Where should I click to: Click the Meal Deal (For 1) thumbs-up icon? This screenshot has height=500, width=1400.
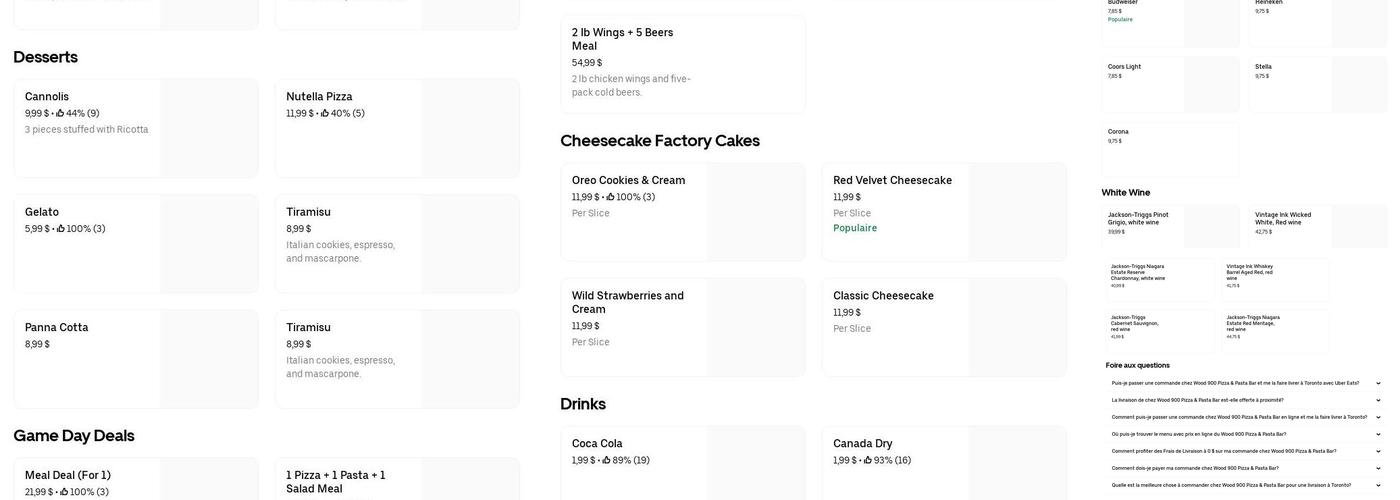64,492
